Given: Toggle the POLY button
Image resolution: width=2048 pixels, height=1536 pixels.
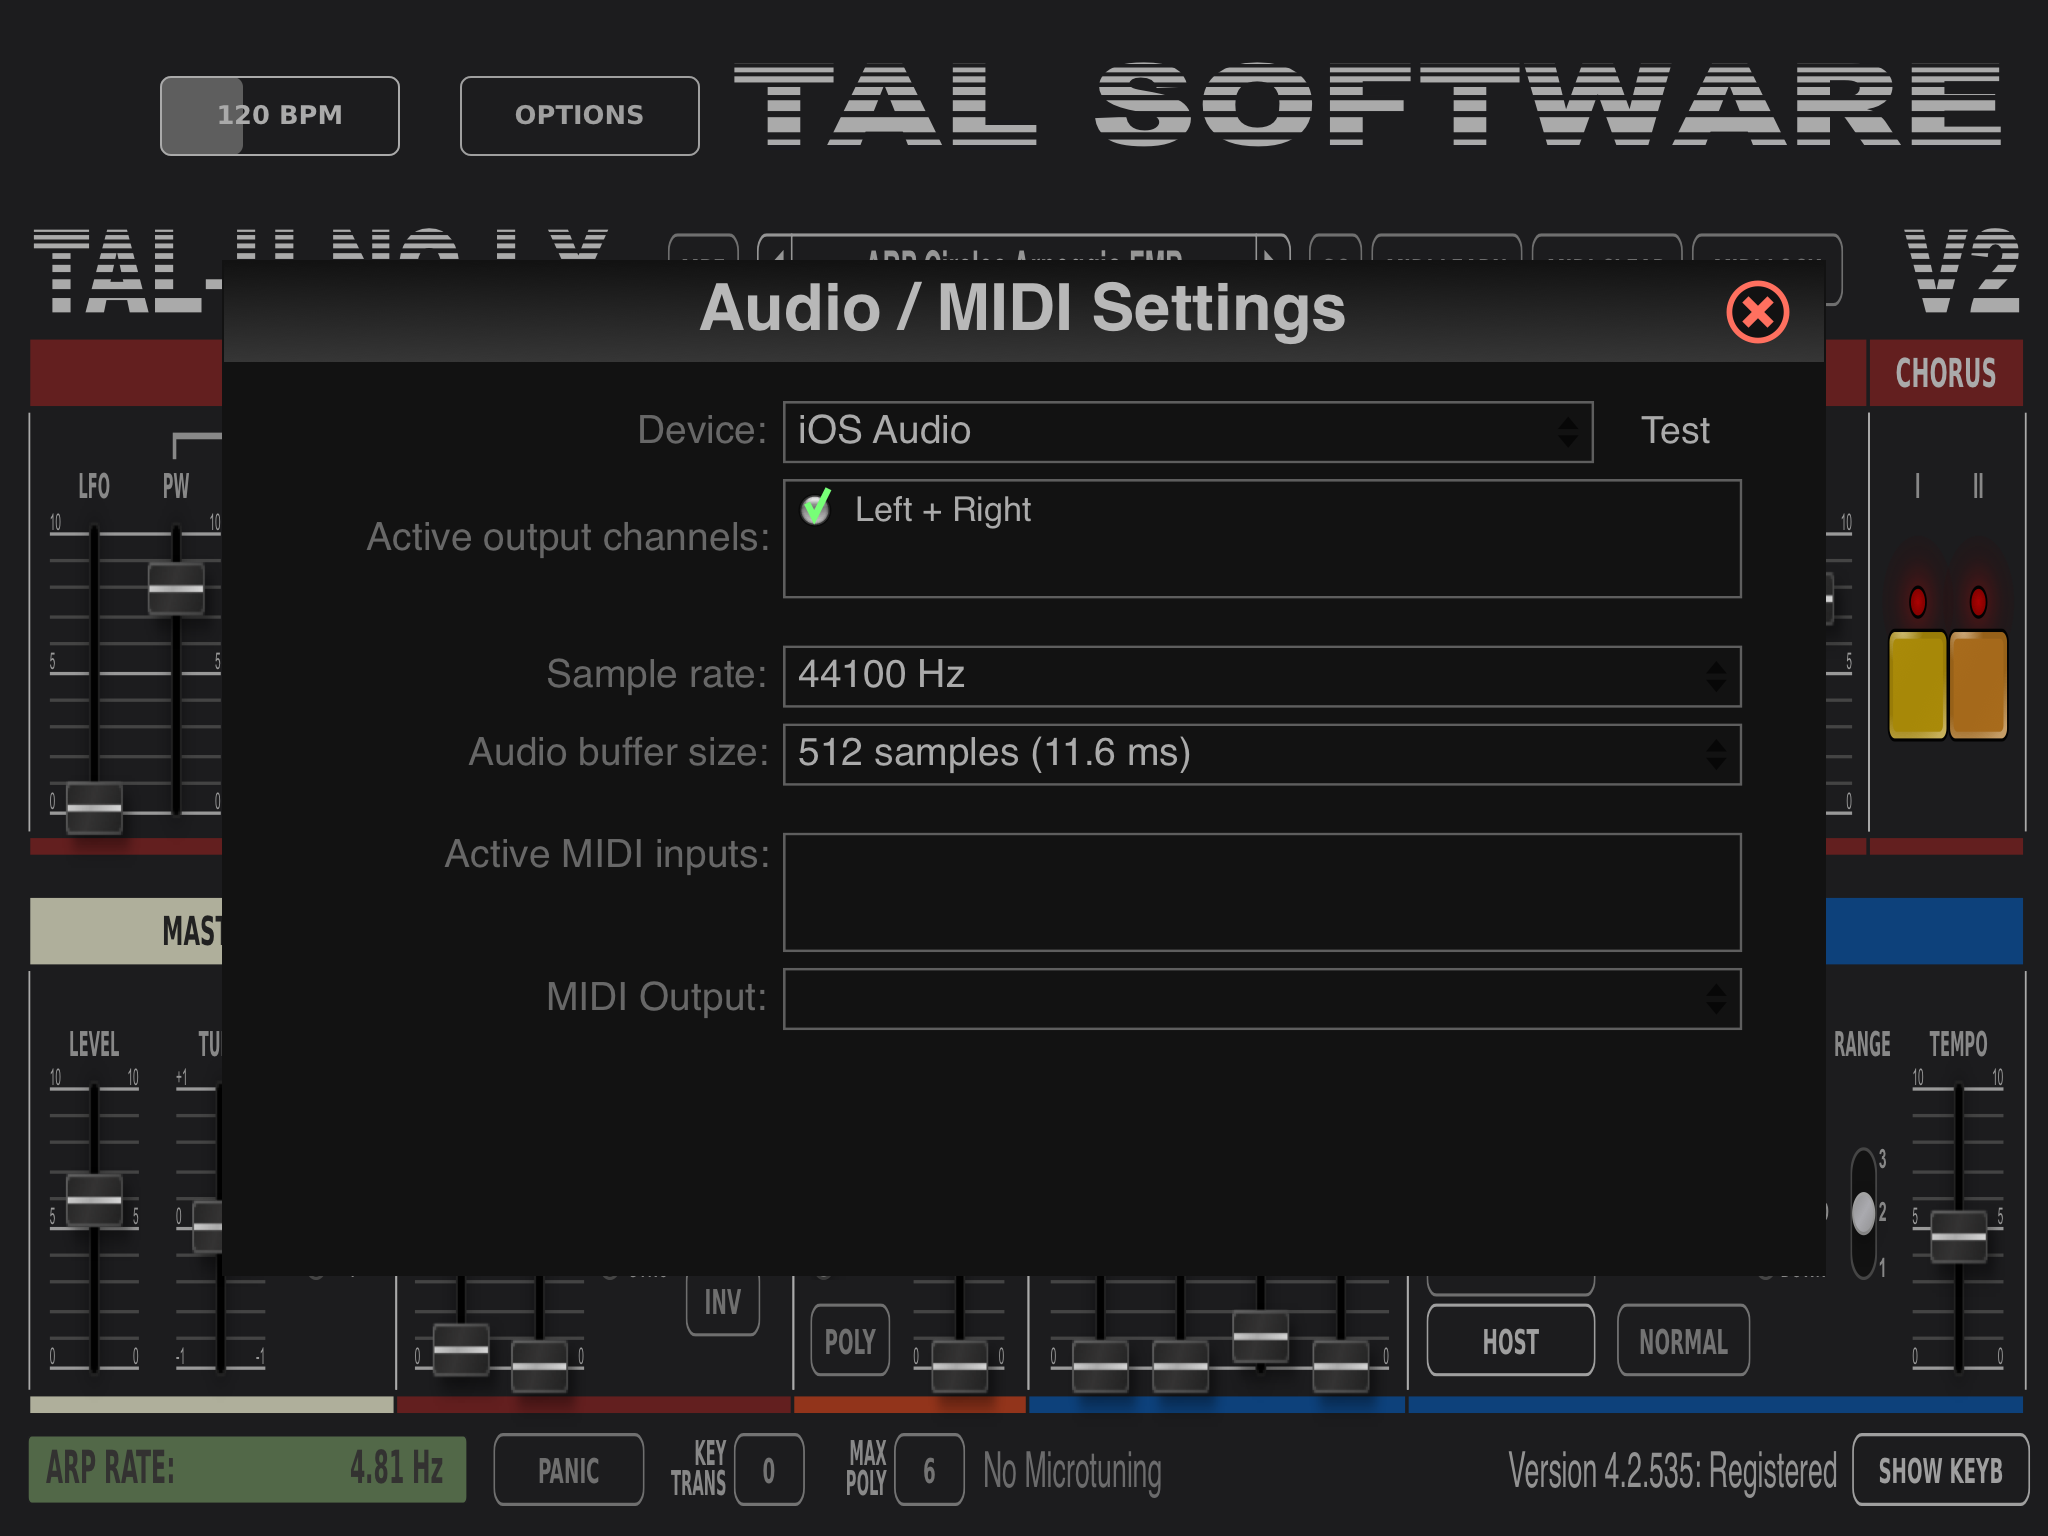Looking at the screenshot, I should [849, 1341].
